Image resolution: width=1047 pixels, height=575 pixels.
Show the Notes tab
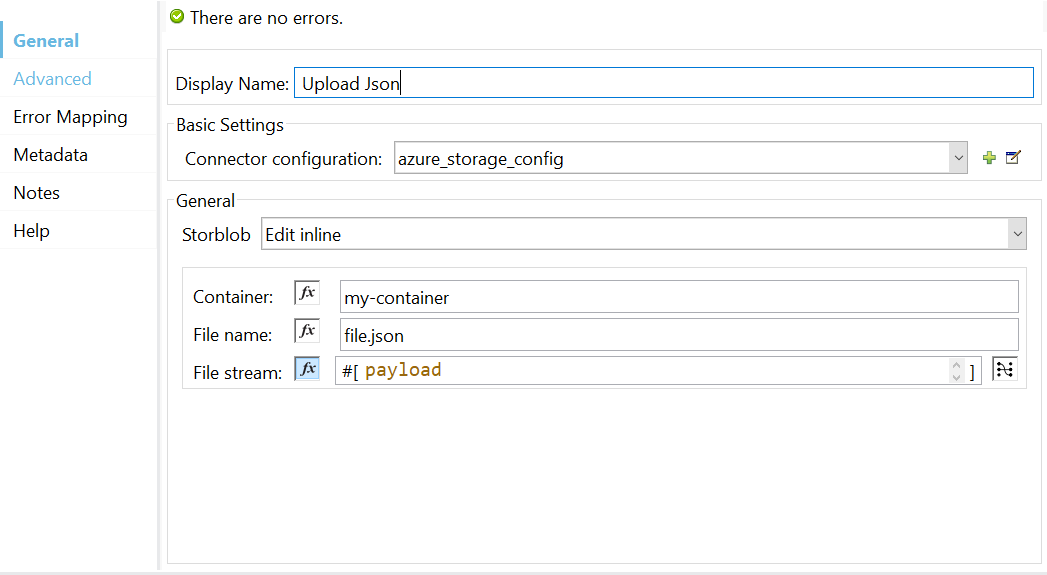point(36,193)
